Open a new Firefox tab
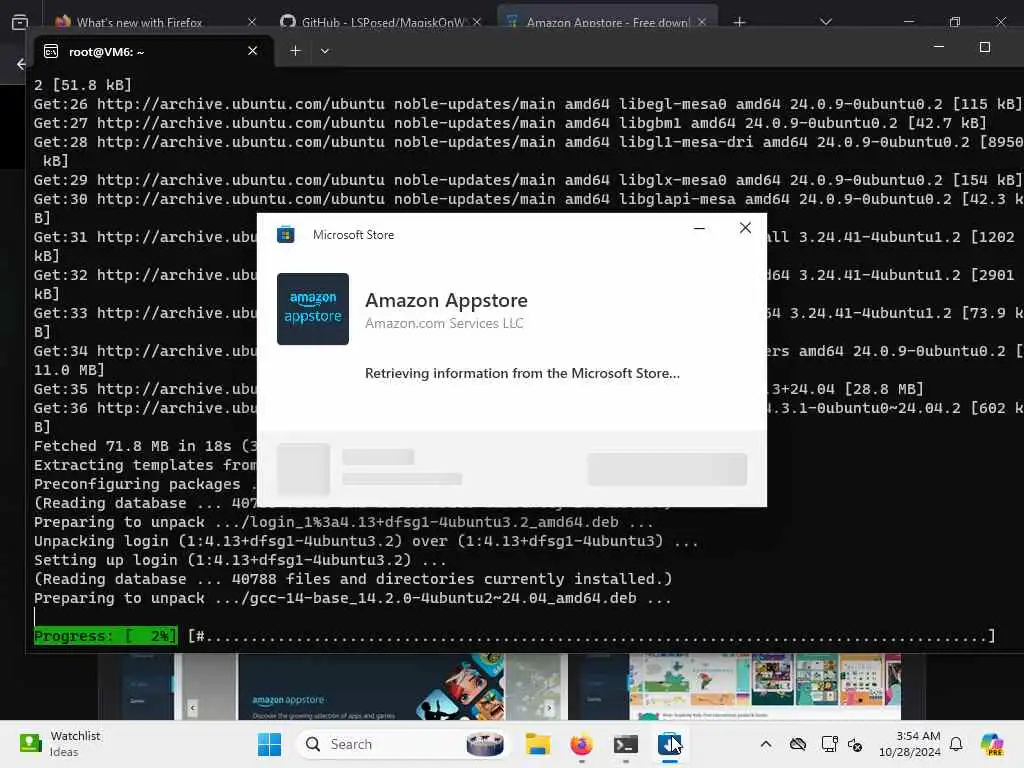Viewport: 1024px width, 768px height. coord(739,22)
